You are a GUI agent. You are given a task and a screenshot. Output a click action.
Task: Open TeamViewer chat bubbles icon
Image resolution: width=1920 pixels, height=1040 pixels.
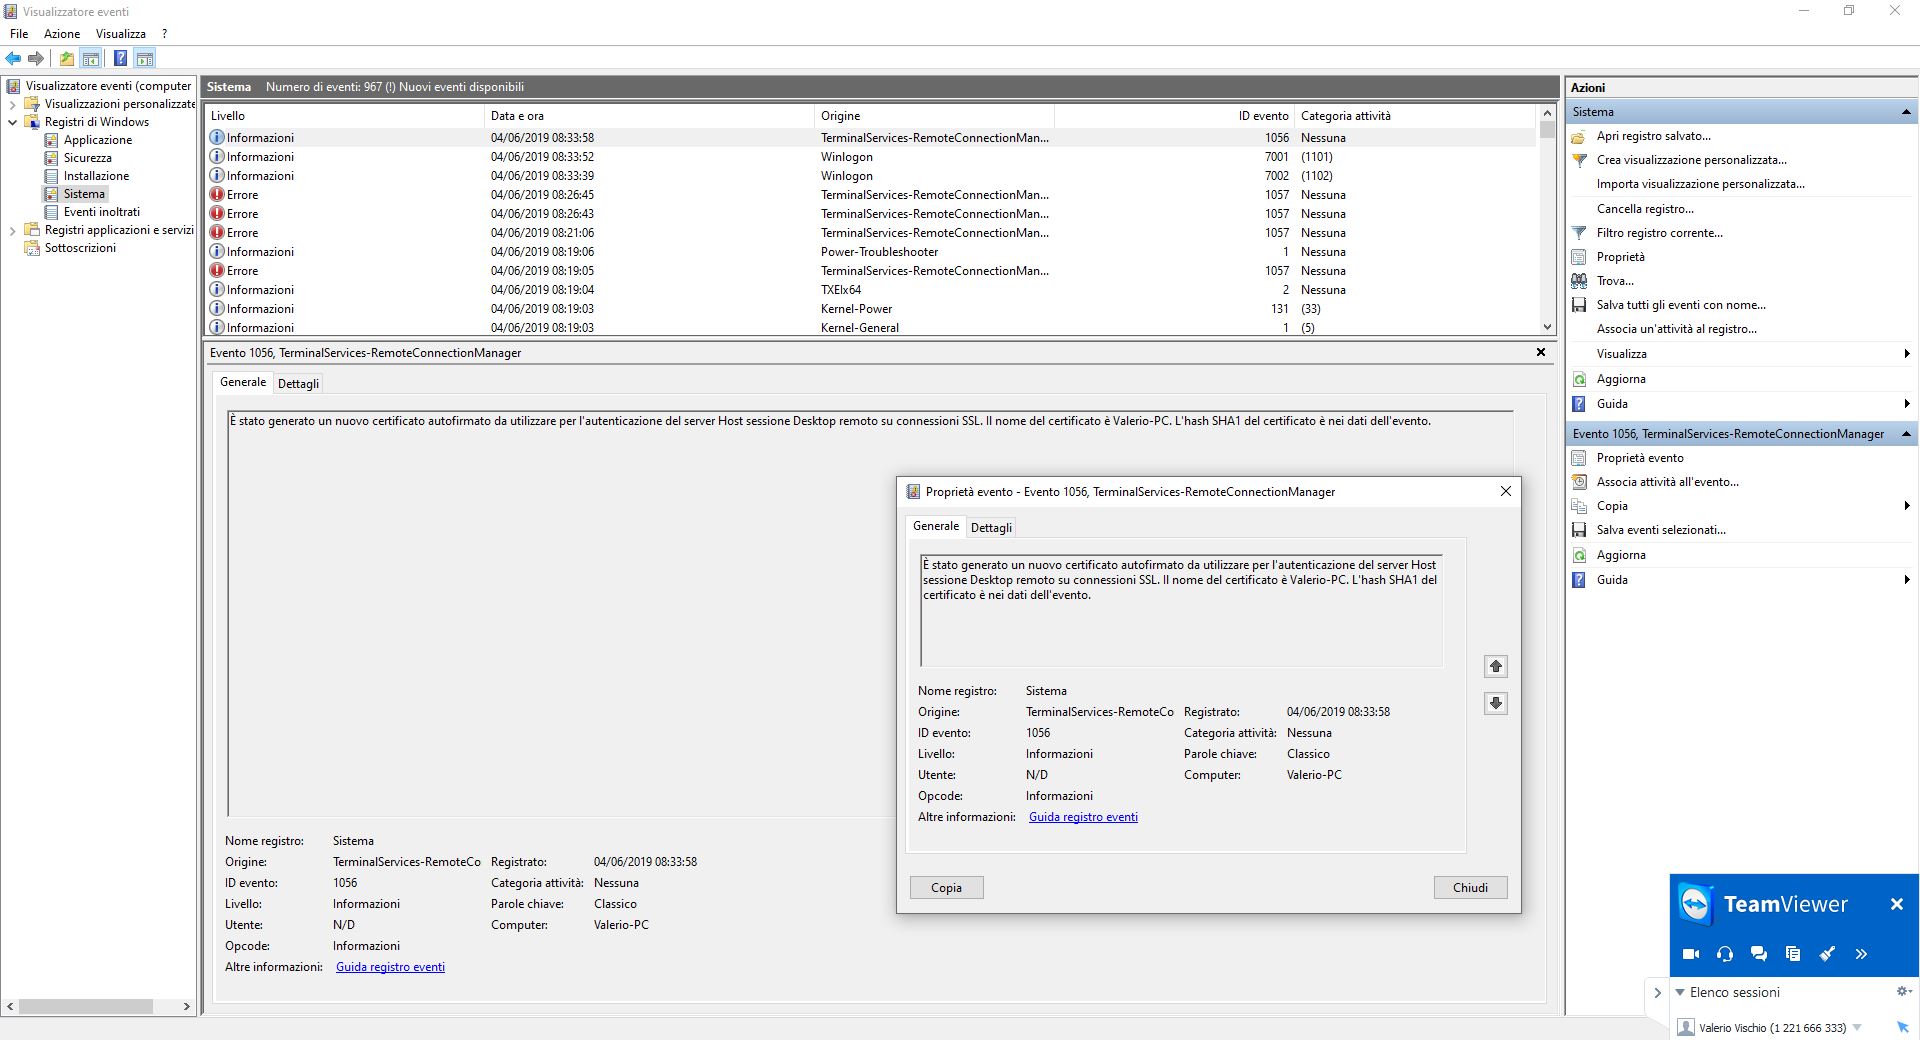click(1759, 954)
